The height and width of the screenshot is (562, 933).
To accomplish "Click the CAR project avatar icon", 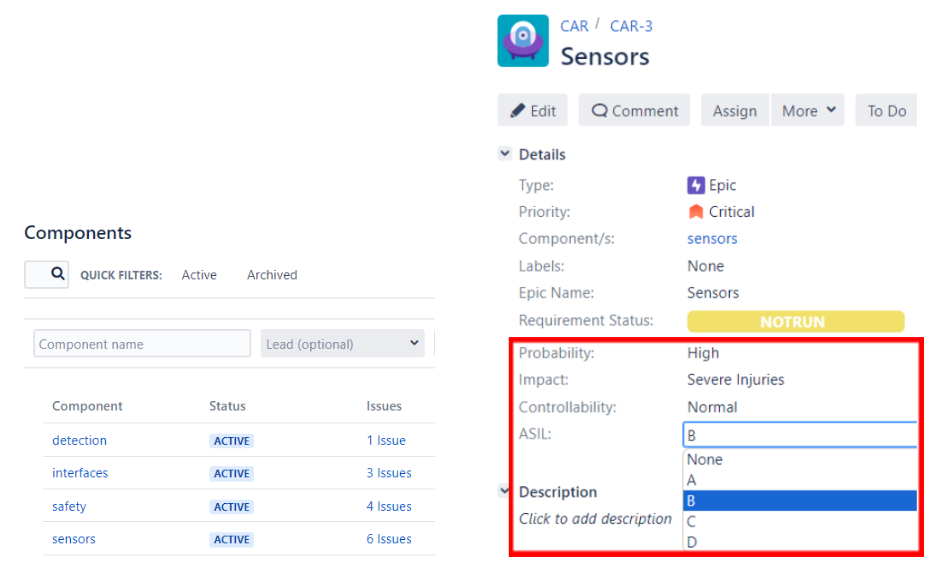I will [x=522, y=40].
